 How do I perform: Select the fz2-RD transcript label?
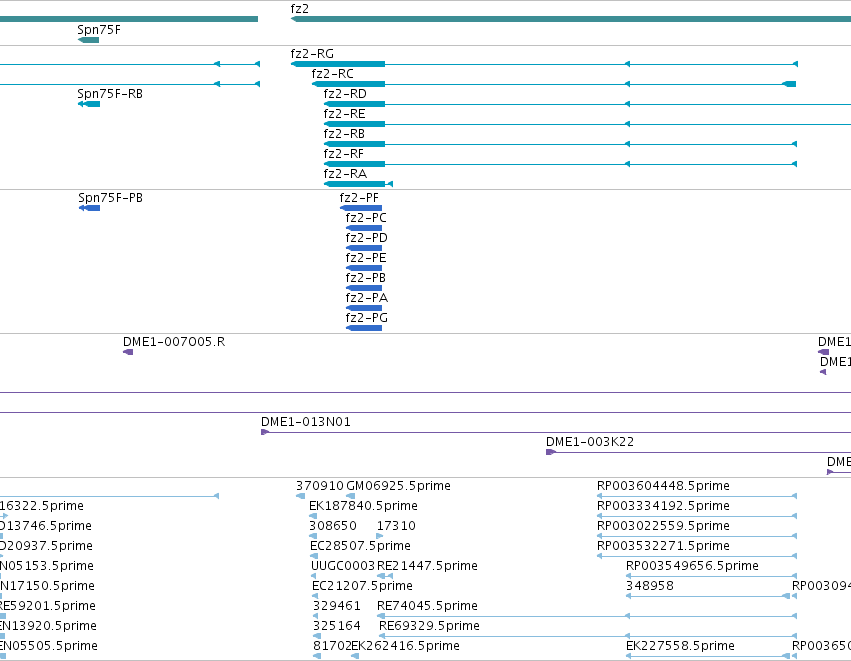(x=345, y=94)
